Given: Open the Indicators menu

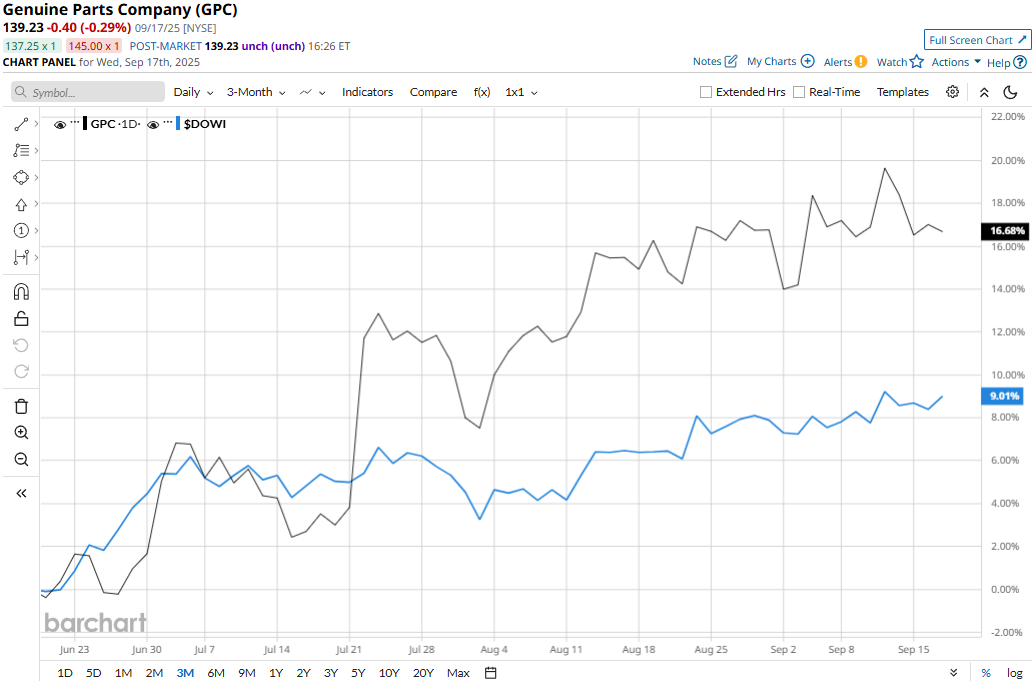Looking at the screenshot, I should click(368, 92).
